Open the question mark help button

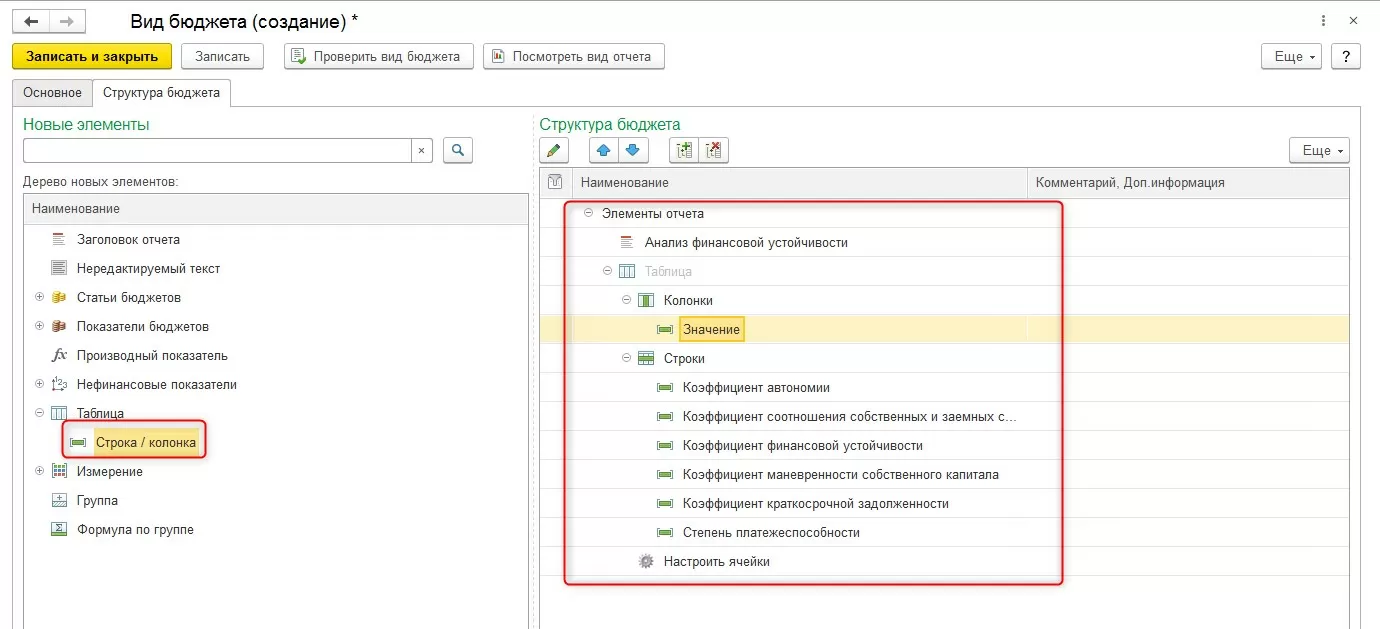[1346, 56]
